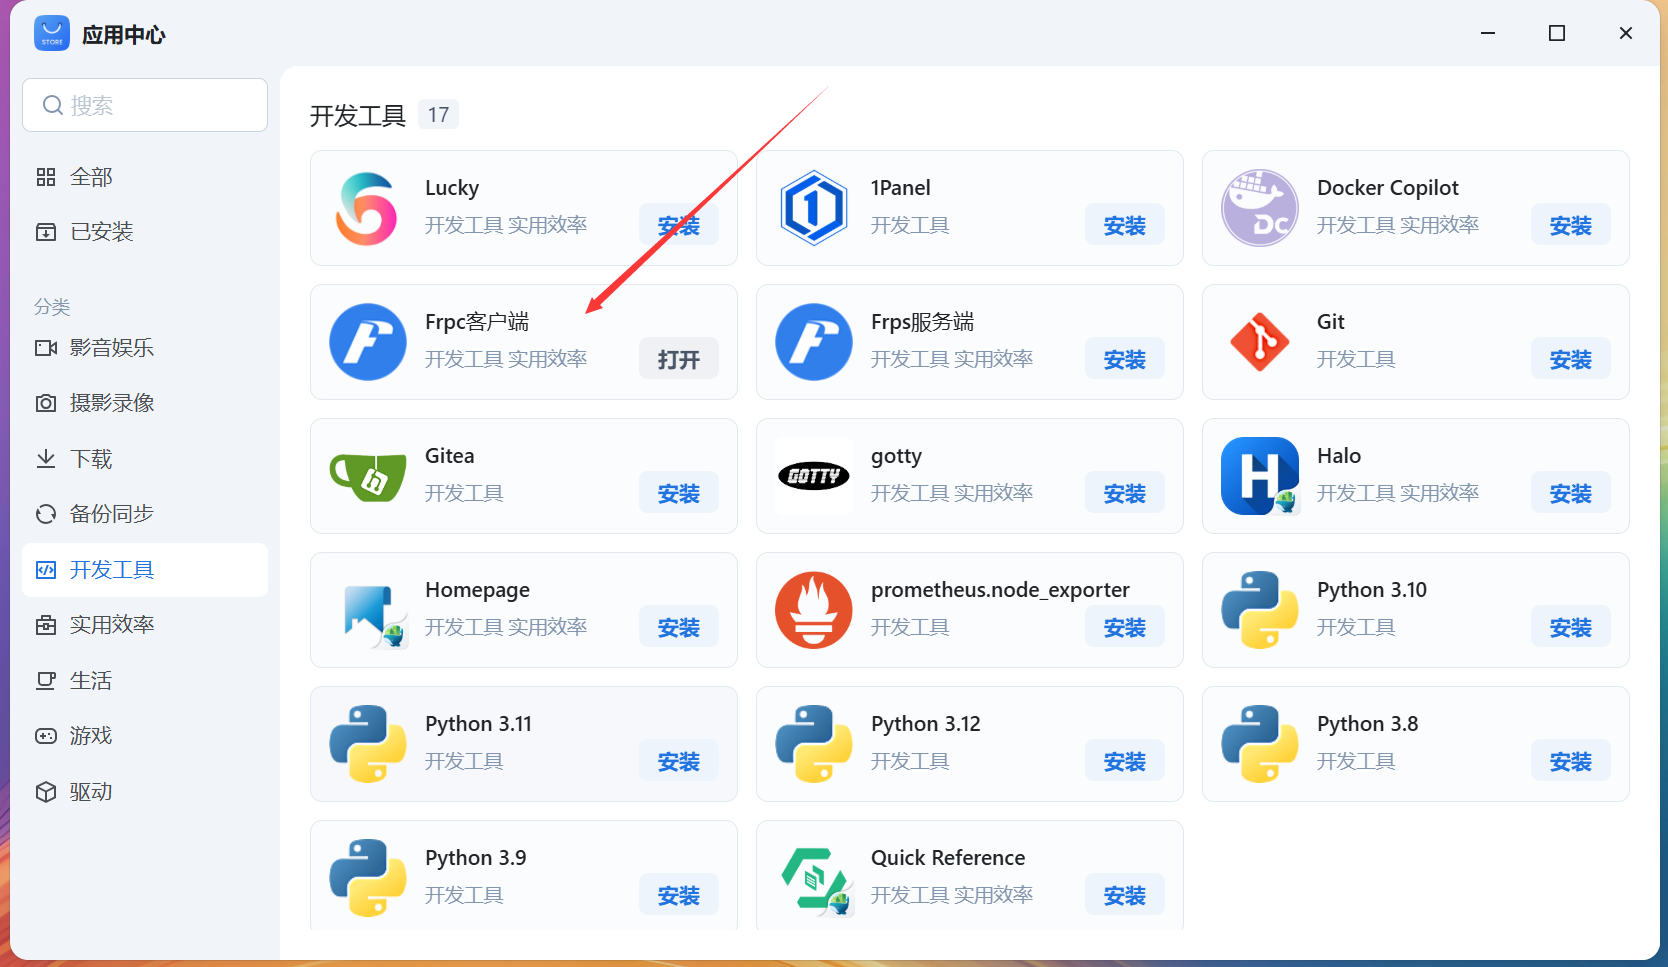This screenshot has width=1668, height=967.
Task: Install Python 3.10
Action: (1571, 628)
